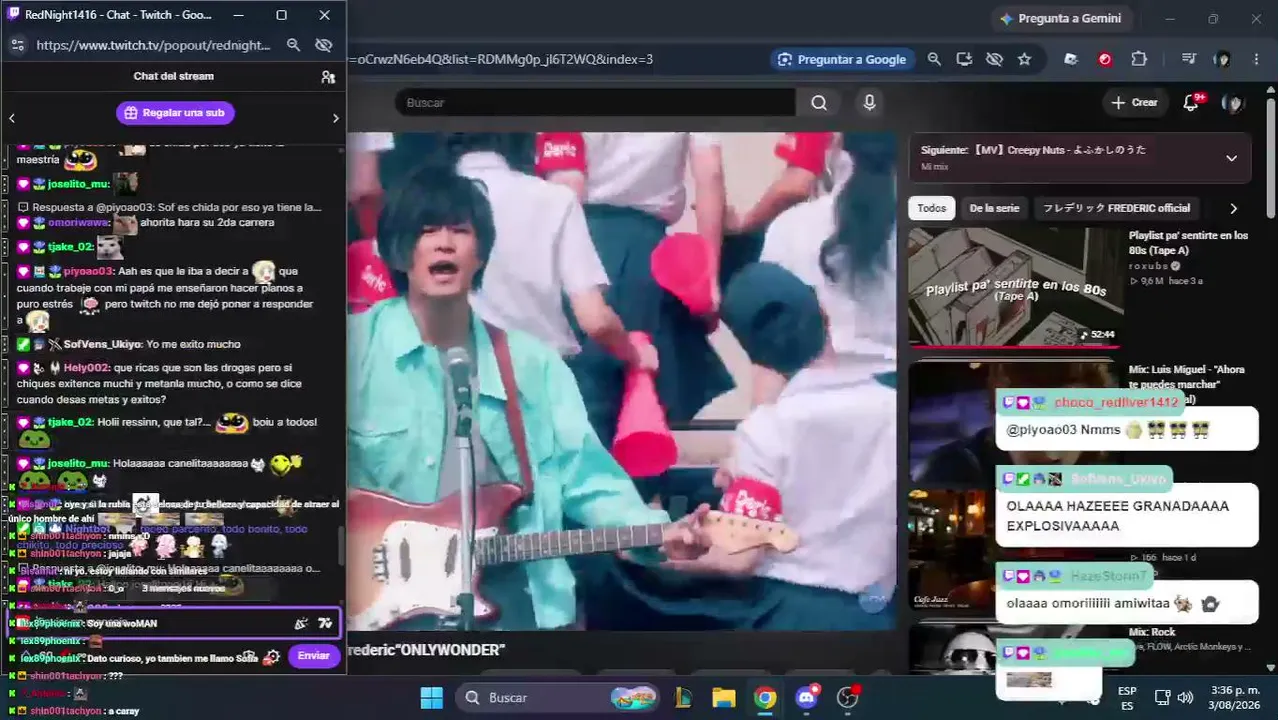The width and height of the screenshot is (1278, 720).
Task: Click piyoao03 username in chat
Action: click(x=88, y=271)
